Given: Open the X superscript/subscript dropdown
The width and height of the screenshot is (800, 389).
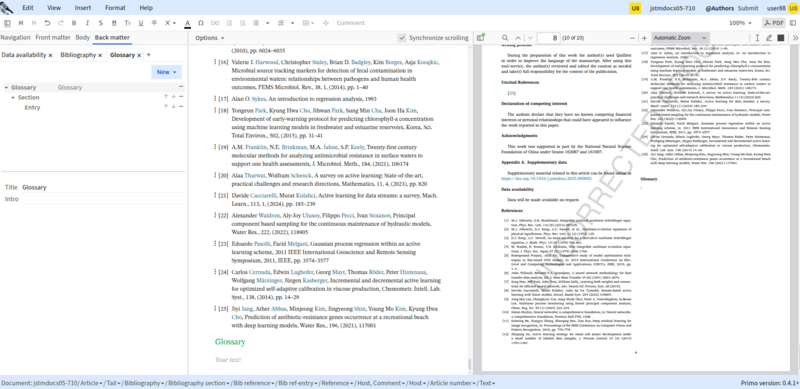Looking at the screenshot, I should pos(170,23).
